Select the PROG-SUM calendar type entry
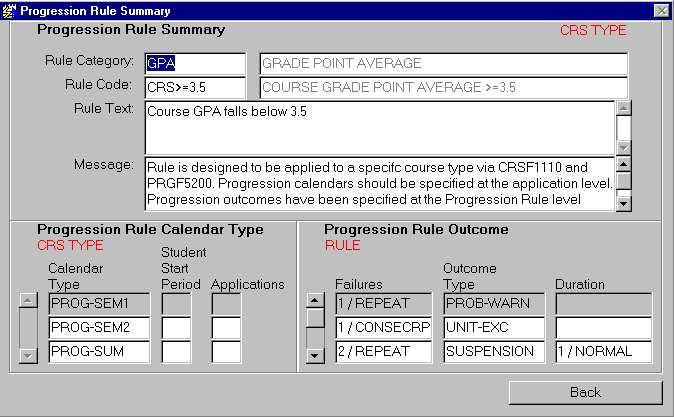The image size is (674, 417). 100,351
